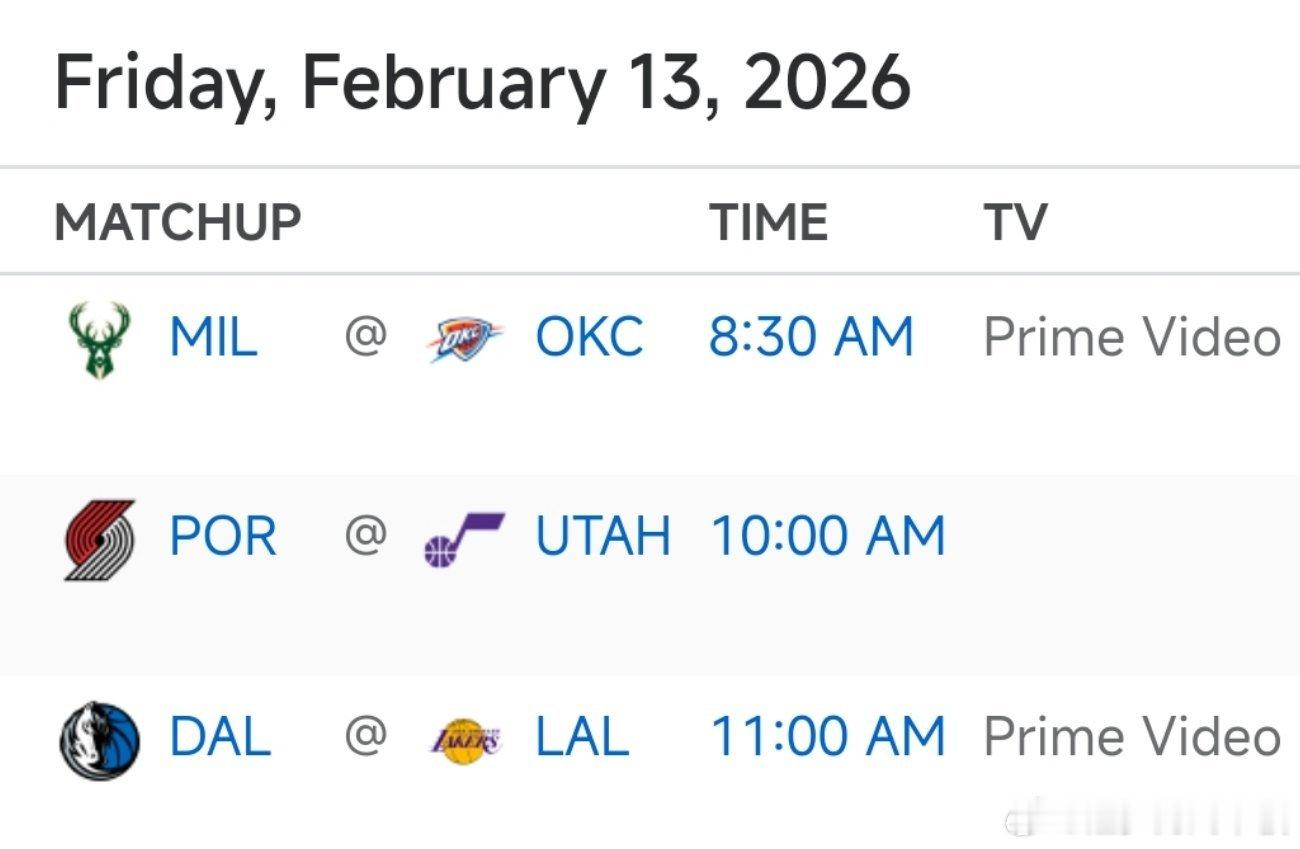Open the 10:00 AM game link
Viewport: 1300px width, 849px height.
827,537
